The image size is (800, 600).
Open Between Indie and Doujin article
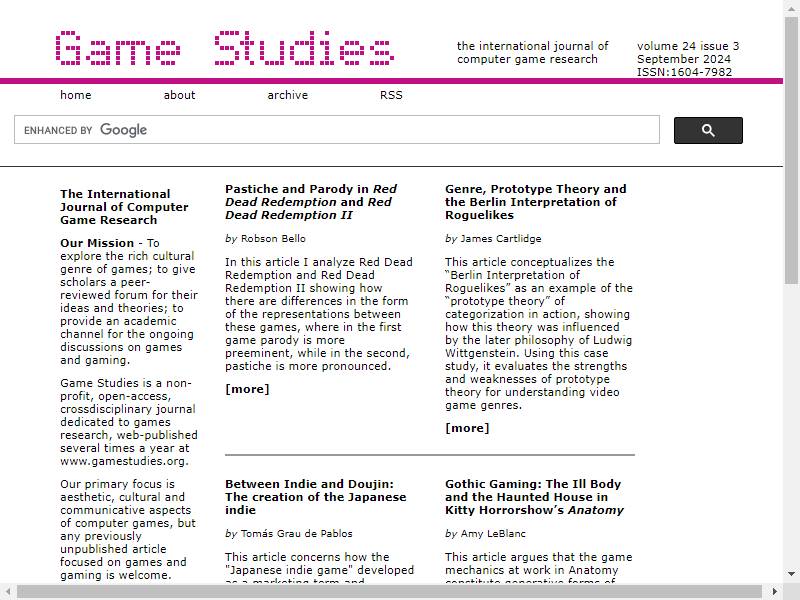pos(316,497)
